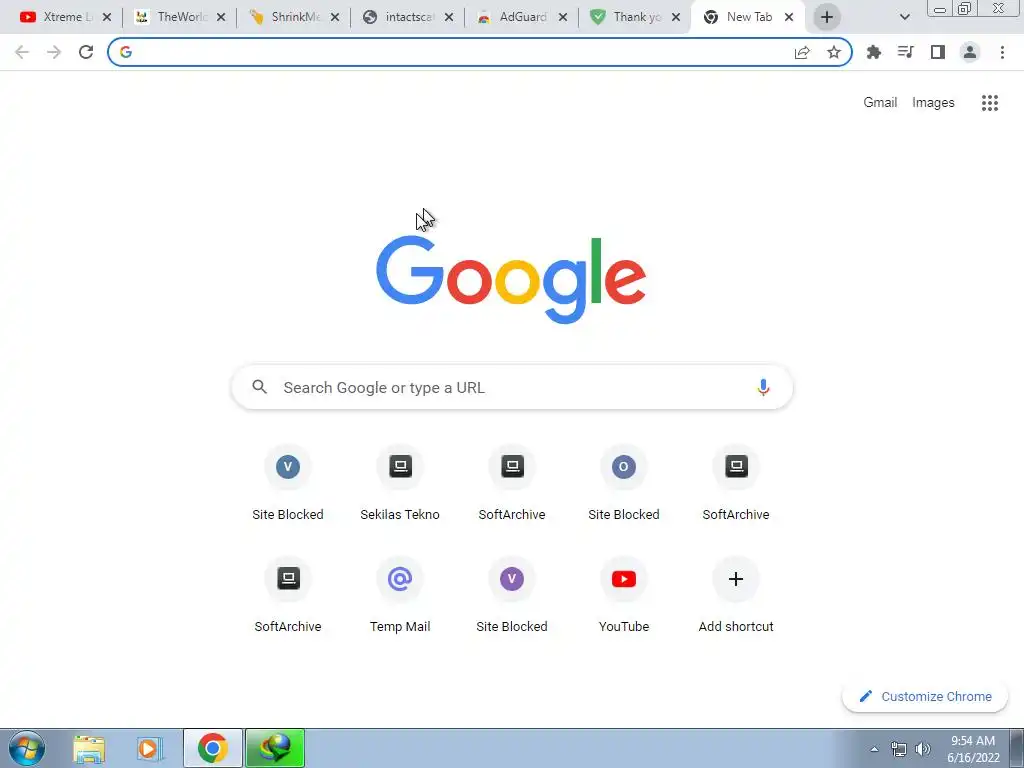Go forward with the forward arrow

(x=54, y=52)
